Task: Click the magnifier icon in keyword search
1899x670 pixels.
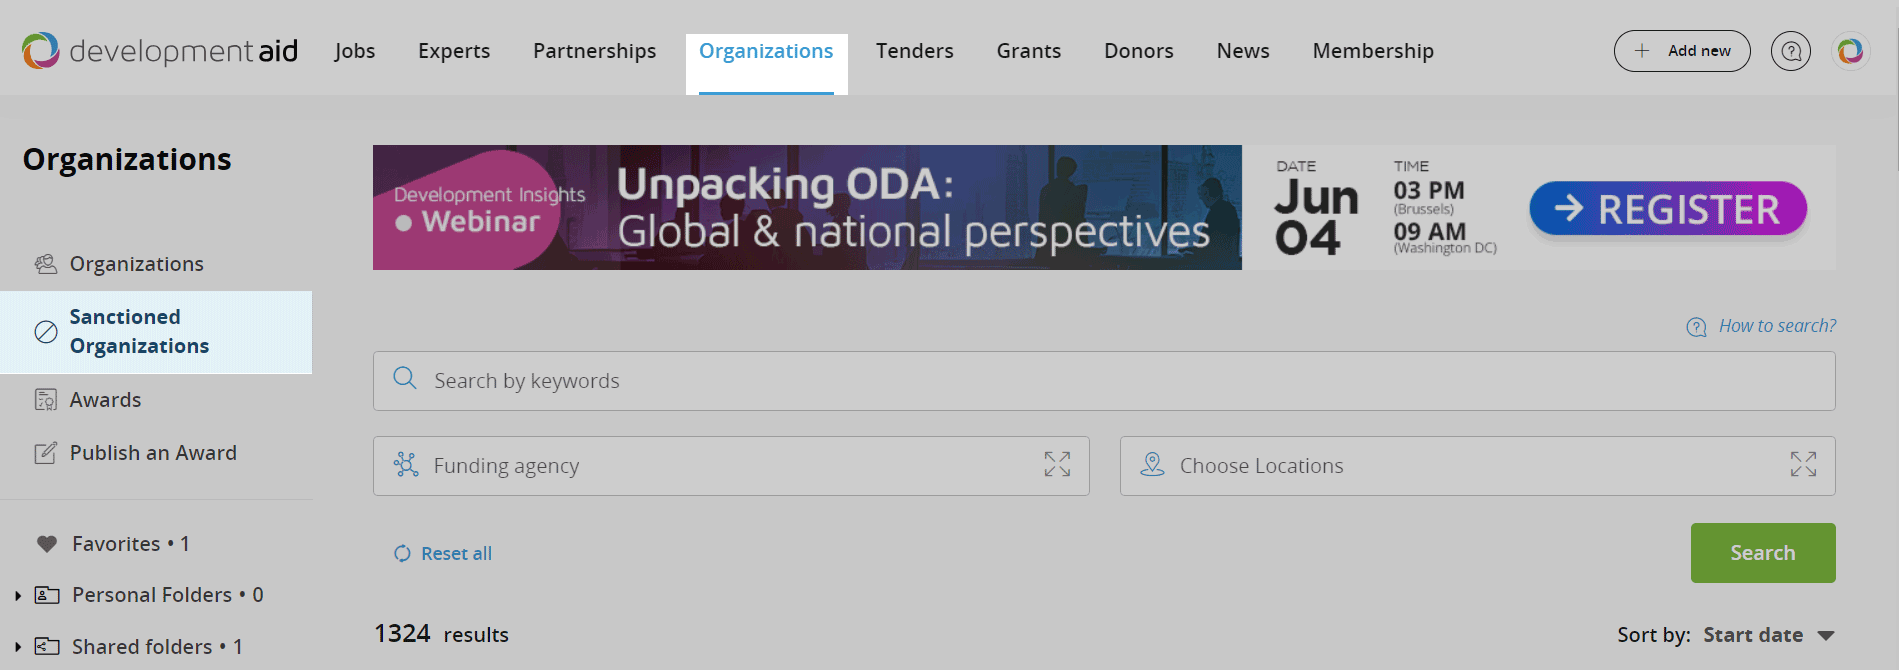Action: coord(405,378)
